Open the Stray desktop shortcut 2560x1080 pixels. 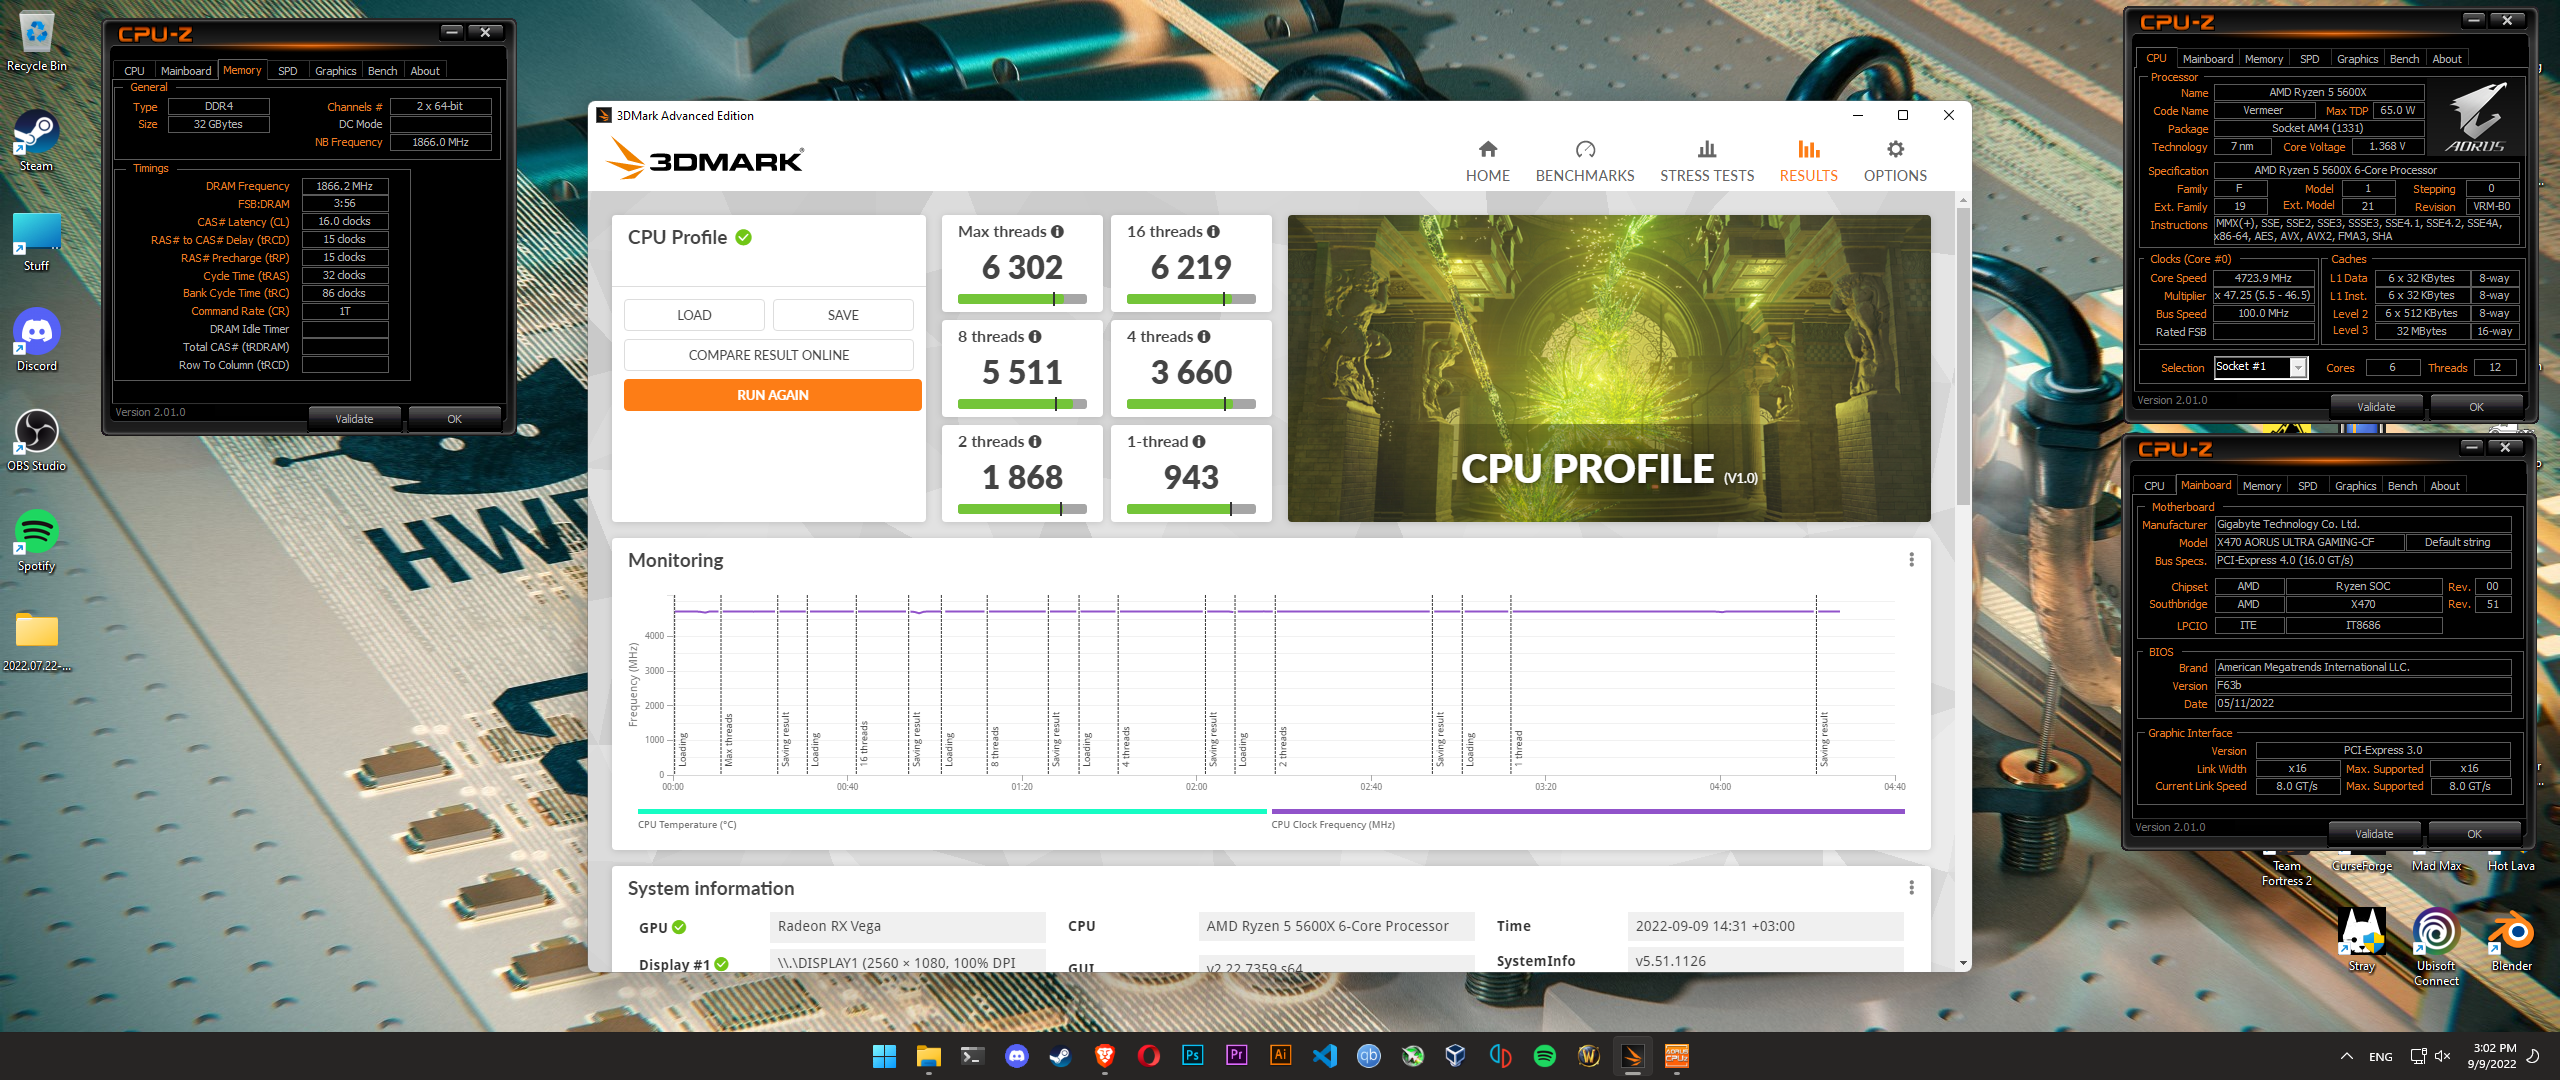pyautogui.click(x=2361, y=939)
